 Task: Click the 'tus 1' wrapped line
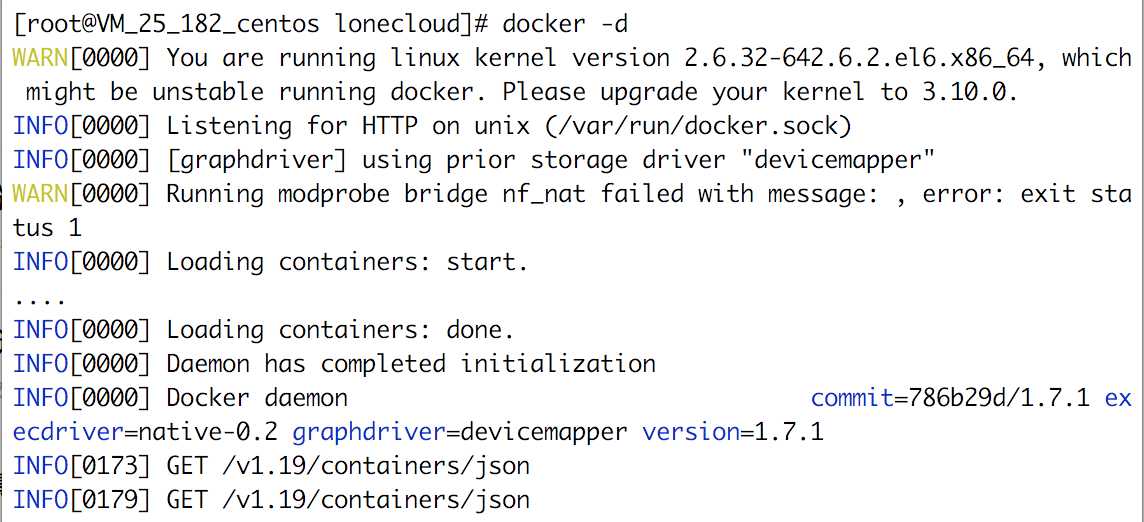(x=47, y=228)
